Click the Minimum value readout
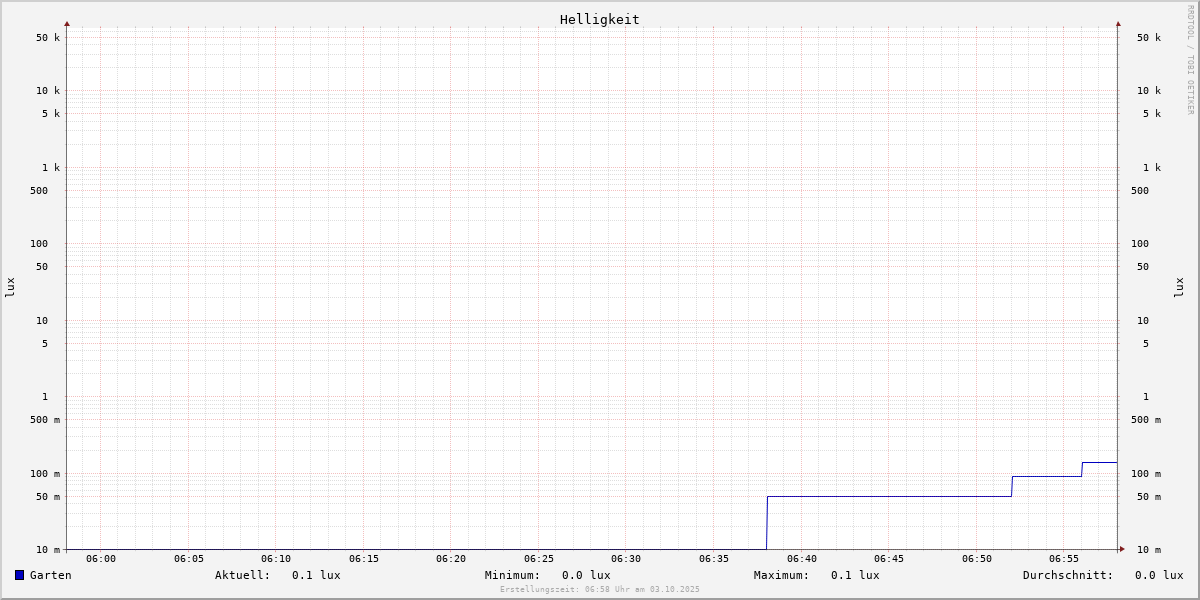Viewport: 1200px width, 600px height. [586, 575]
